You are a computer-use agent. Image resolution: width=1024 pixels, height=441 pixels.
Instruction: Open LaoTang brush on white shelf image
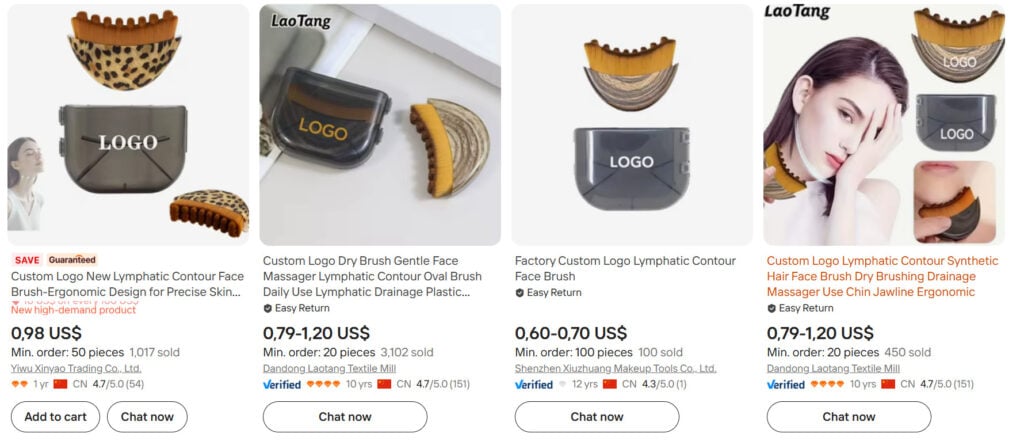point(380,125)
